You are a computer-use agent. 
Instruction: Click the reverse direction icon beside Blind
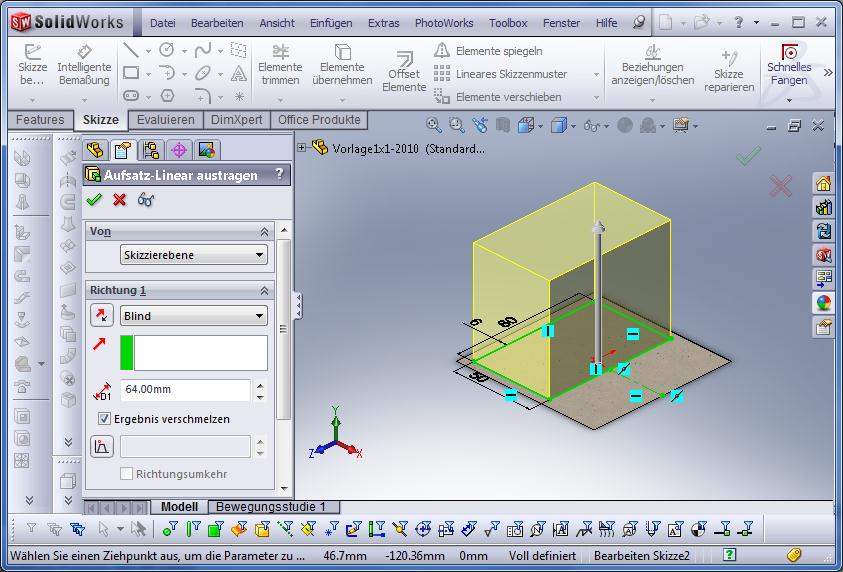(102, 316)
